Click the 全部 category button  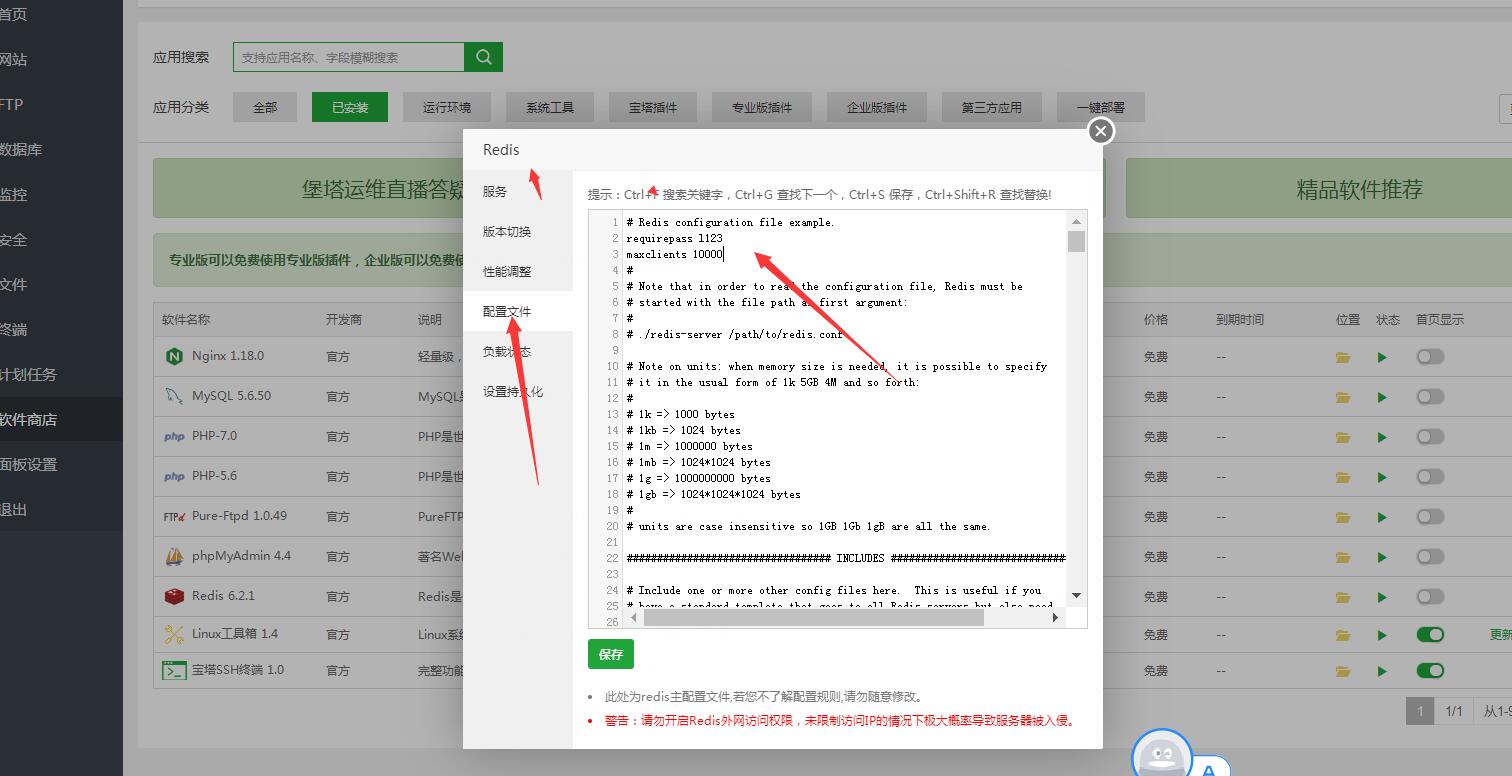(x=265, y=107)
